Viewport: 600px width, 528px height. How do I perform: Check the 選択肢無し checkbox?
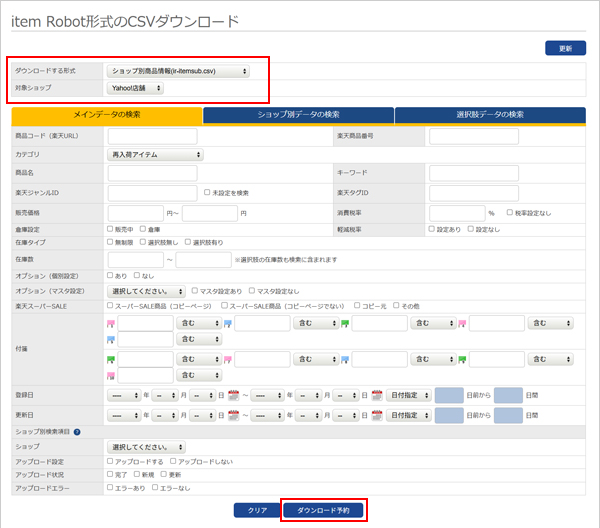pyautogui.click(x=143, y=242)
